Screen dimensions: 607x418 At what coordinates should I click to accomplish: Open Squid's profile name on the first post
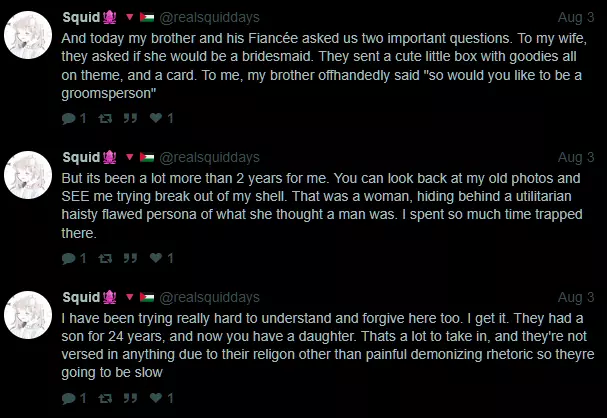pyautogui.click(x=81, y=17)
